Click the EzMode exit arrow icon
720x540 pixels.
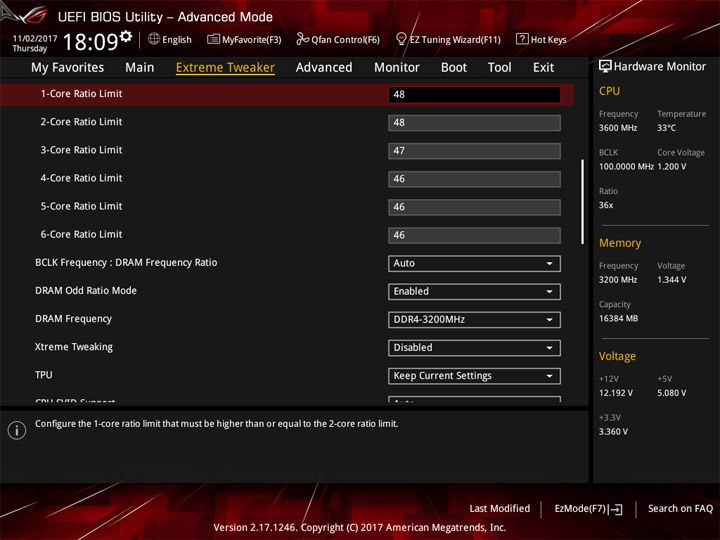point(617,509)
